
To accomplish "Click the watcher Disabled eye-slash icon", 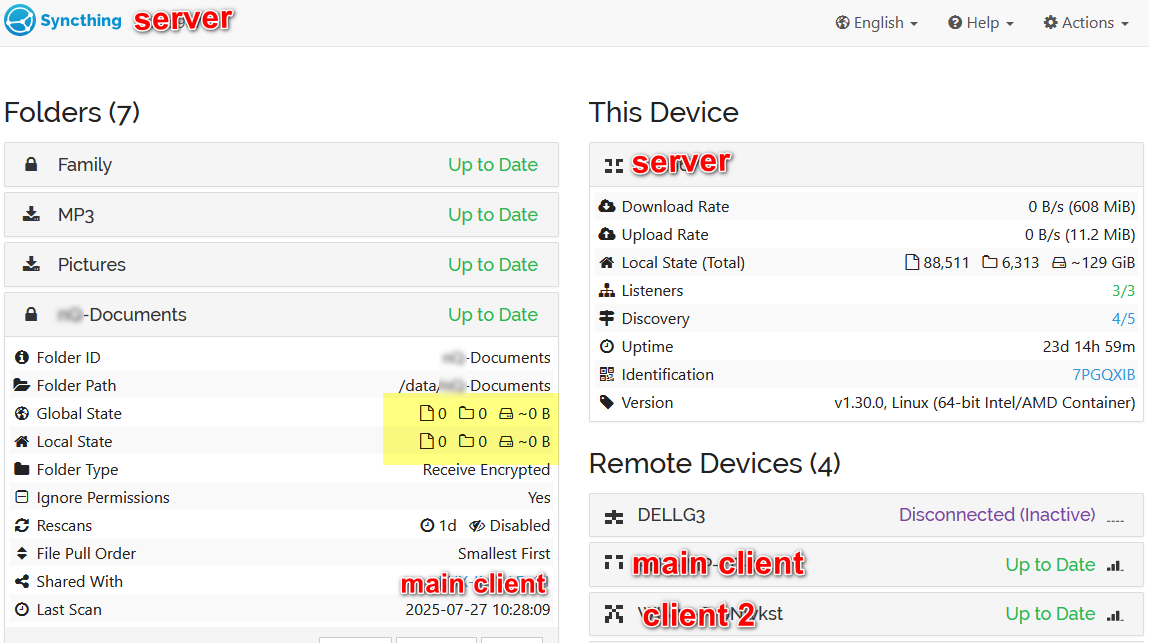I will point(477,526).
